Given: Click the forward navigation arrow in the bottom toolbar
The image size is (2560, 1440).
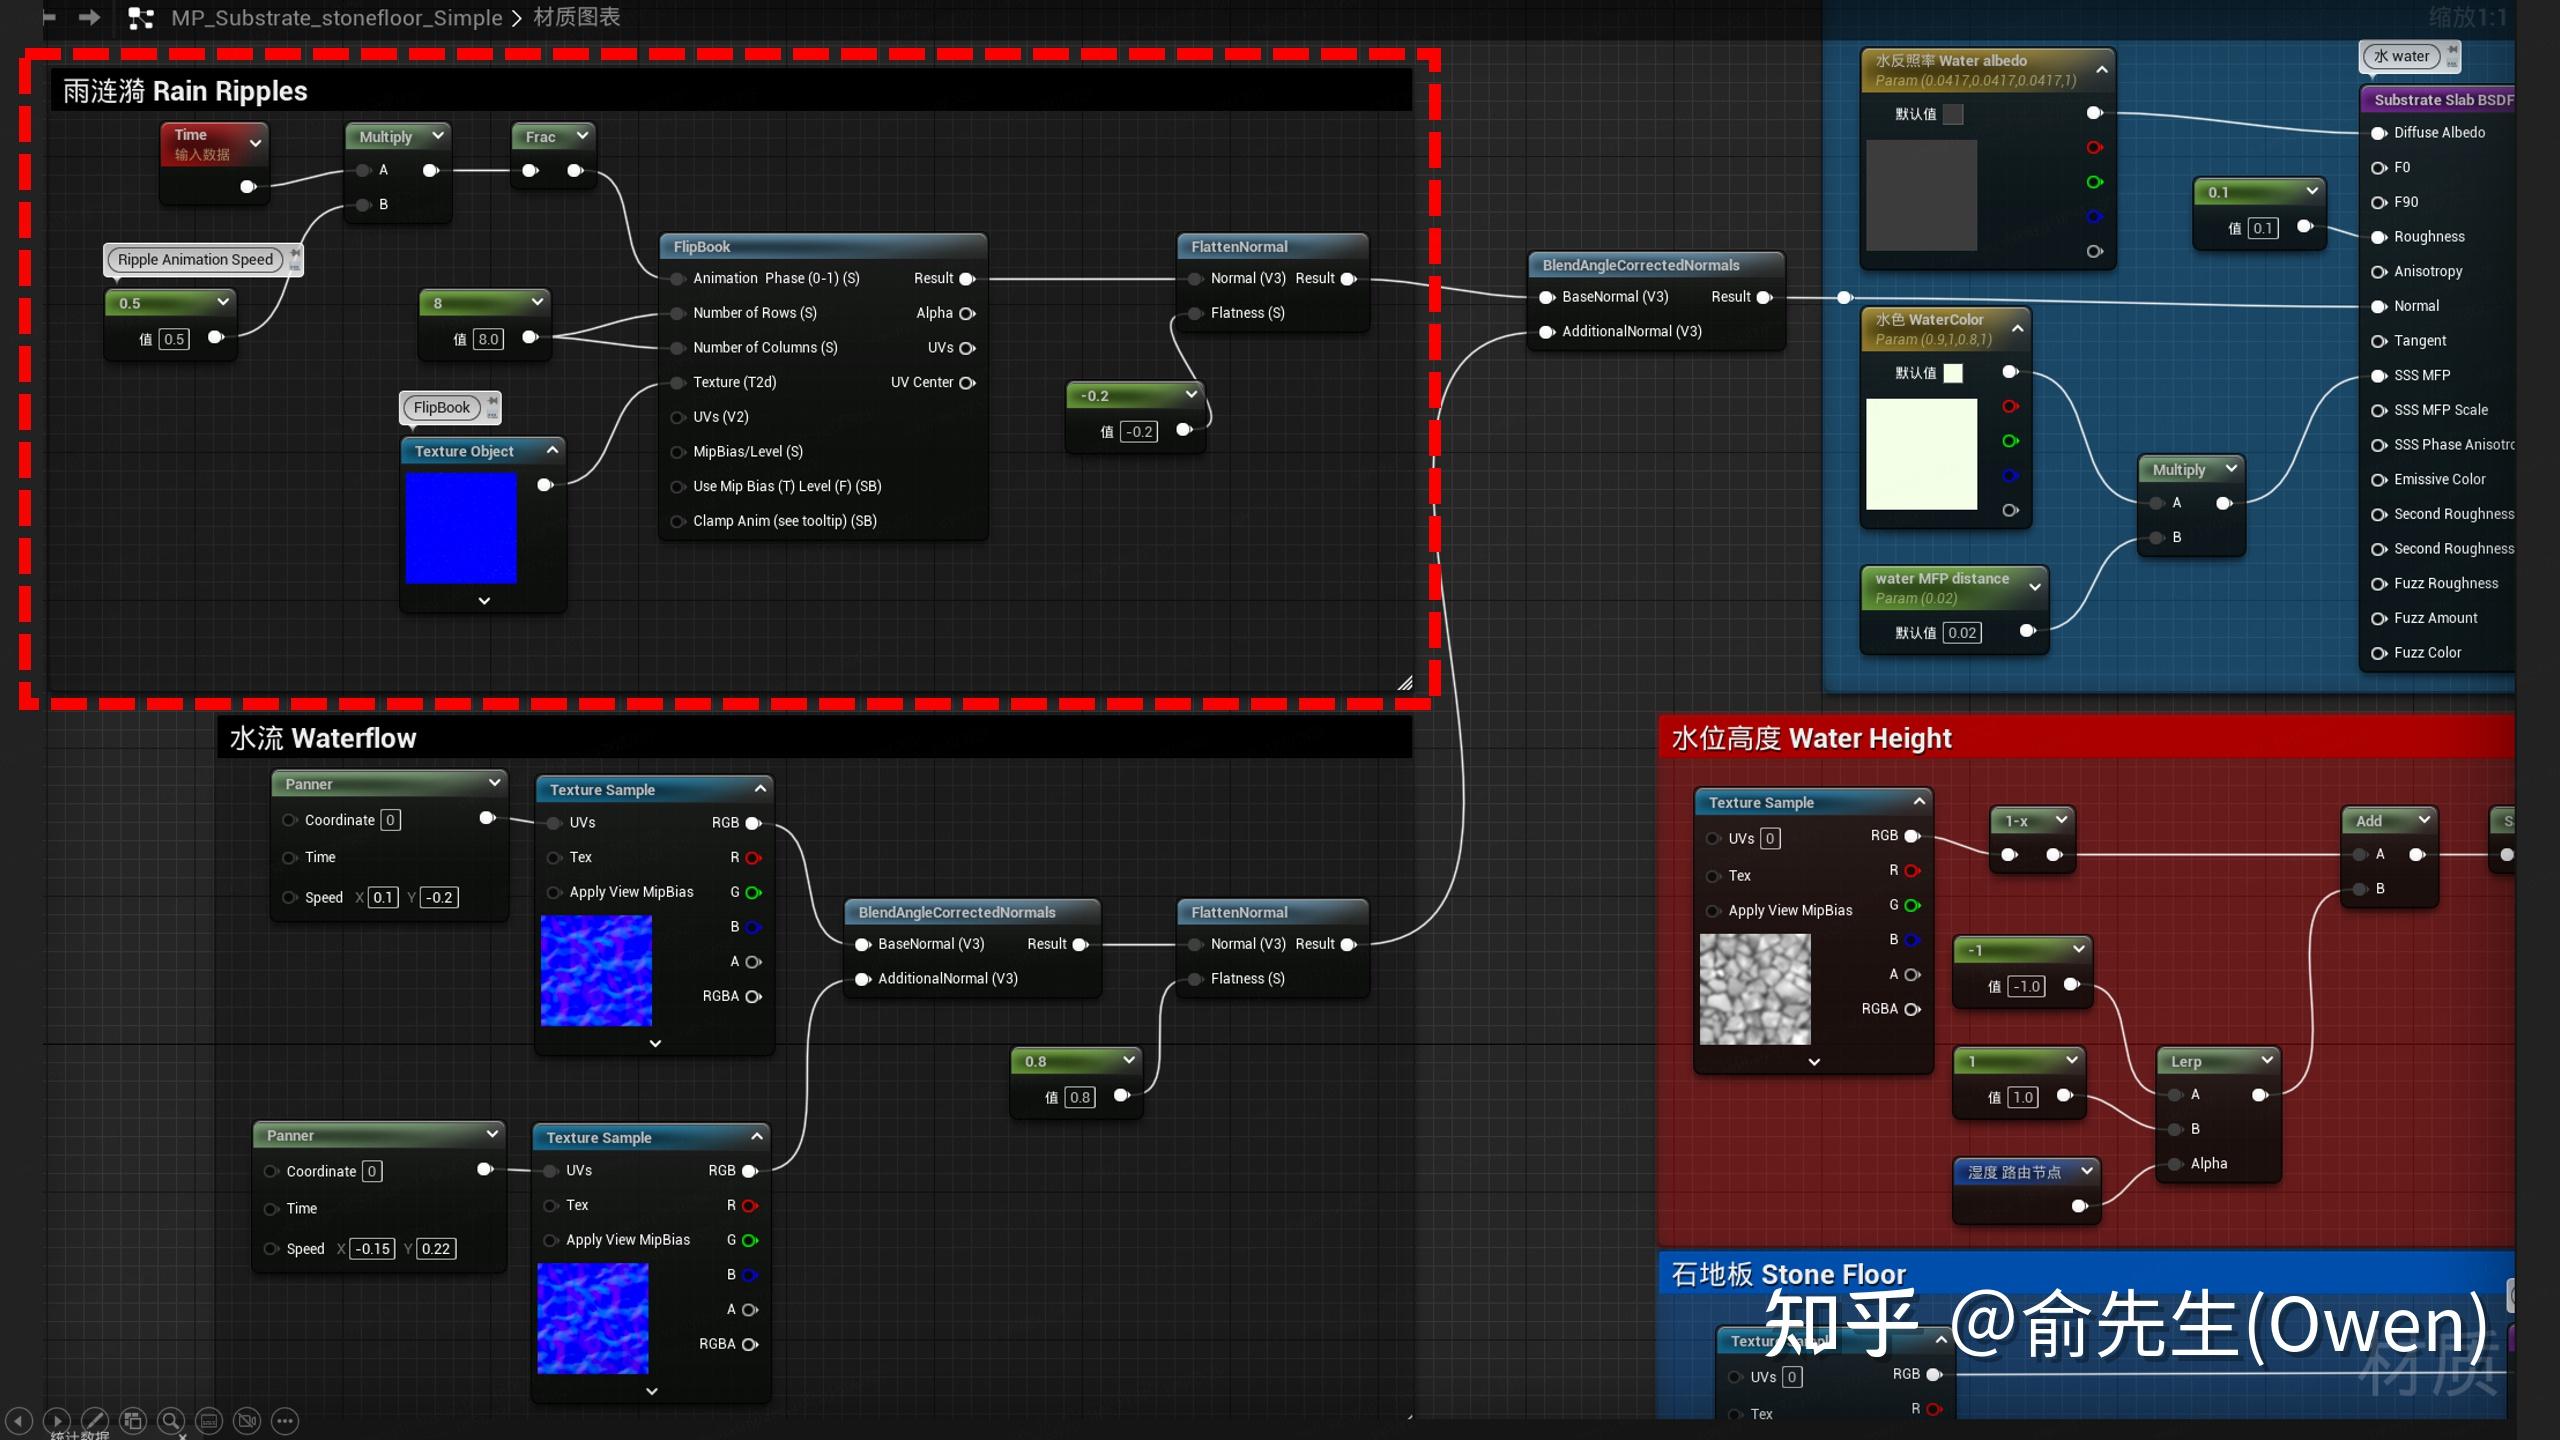Looking at the screenshot, I should [x=57, y=1420].
